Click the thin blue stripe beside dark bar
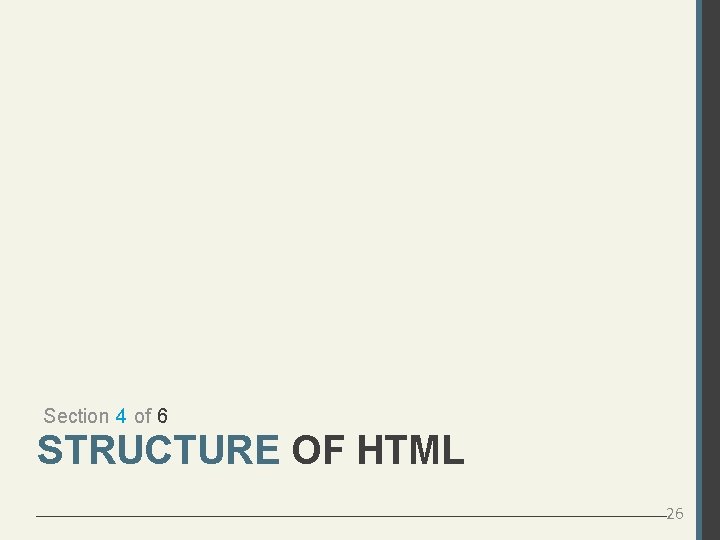The height and width of the screenshot is (540, 720). click(698, 270)
